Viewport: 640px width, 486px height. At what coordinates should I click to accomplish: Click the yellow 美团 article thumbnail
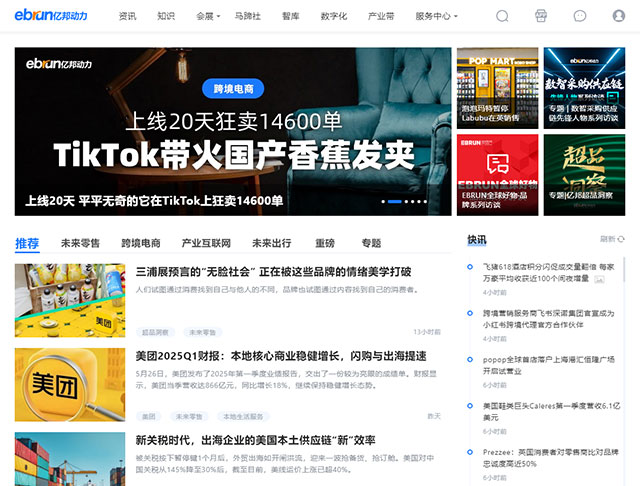70,384
